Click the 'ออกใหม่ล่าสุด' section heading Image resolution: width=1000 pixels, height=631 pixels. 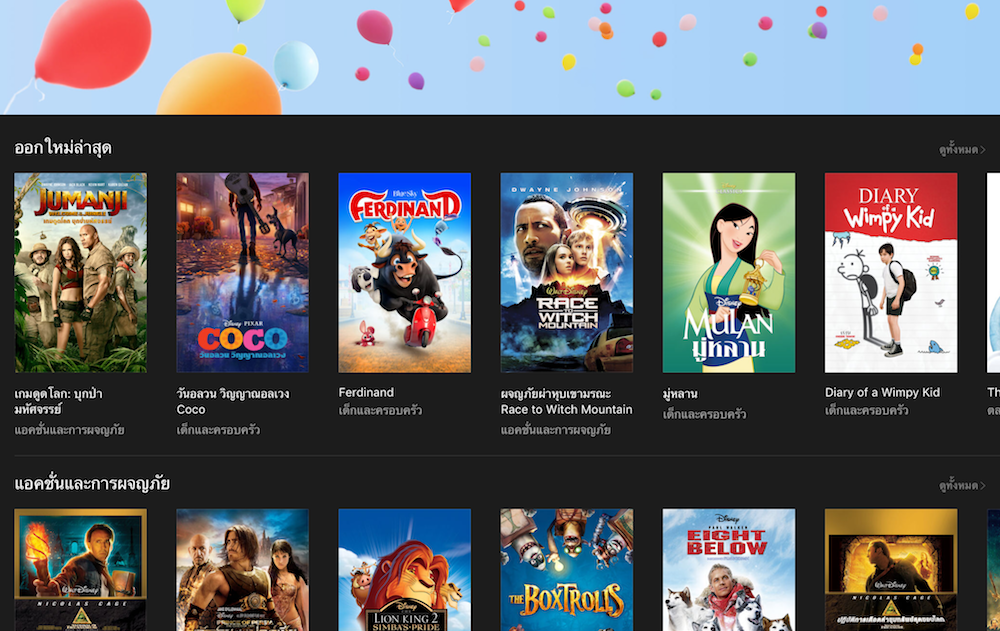click(x=62, y=148)
